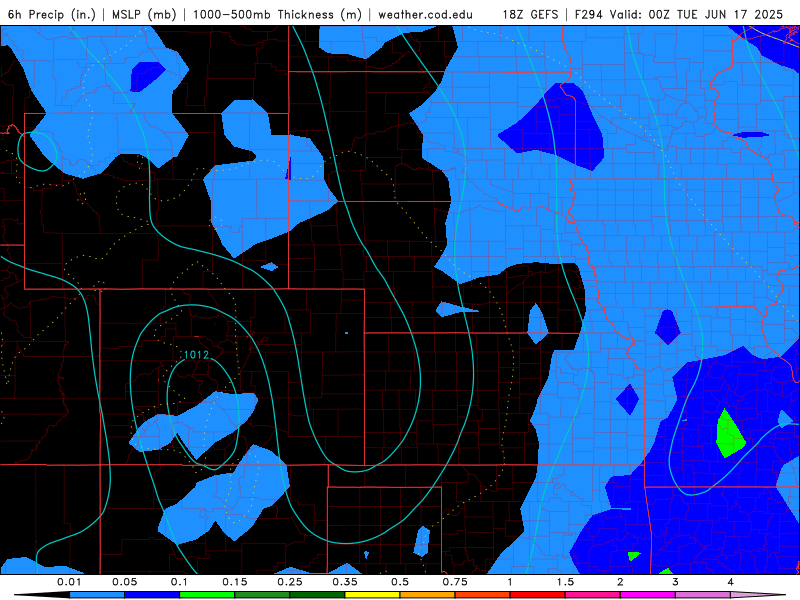The height and width of the screenshot is (600, 800).
Task: Click the dark green 0.25–0.35 legend swatch
Action: (x=317, y=595)
